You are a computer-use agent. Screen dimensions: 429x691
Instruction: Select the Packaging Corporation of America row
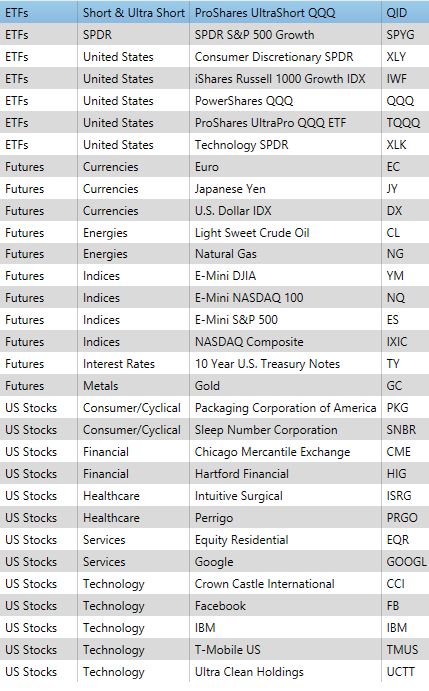(x=214, y=408)
